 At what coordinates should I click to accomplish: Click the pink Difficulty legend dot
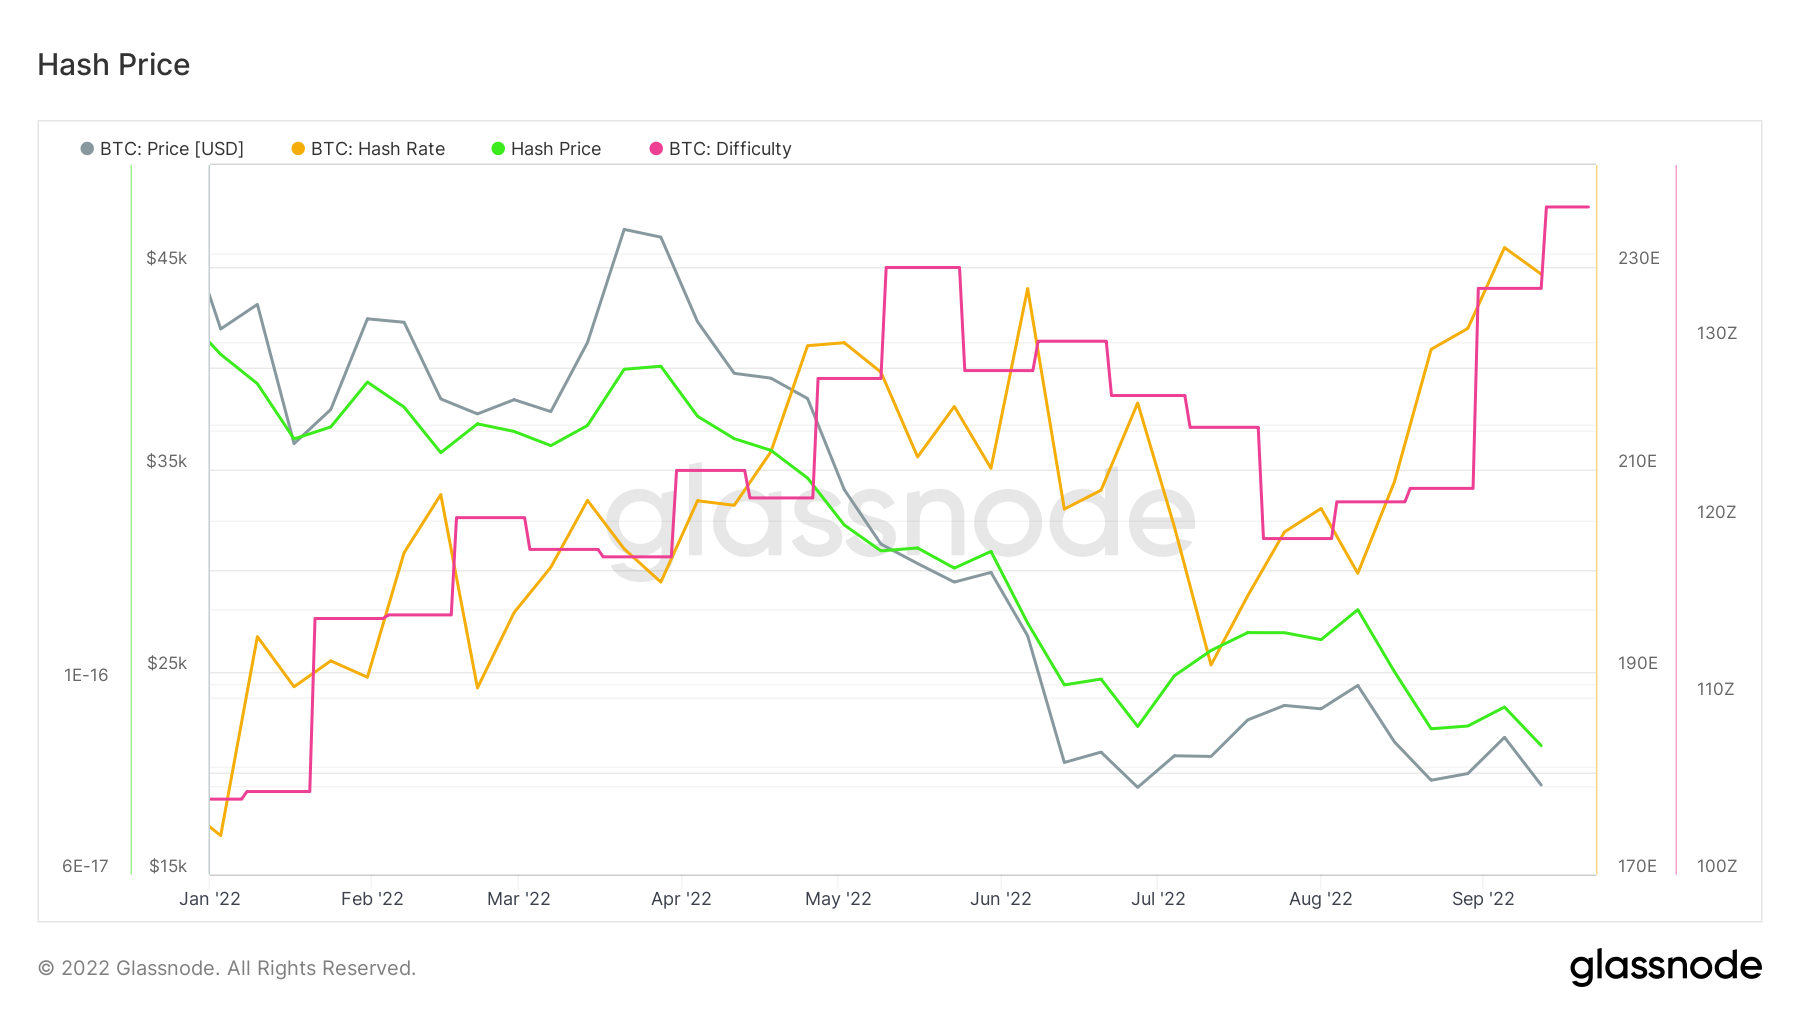click(x=656, y=149)
